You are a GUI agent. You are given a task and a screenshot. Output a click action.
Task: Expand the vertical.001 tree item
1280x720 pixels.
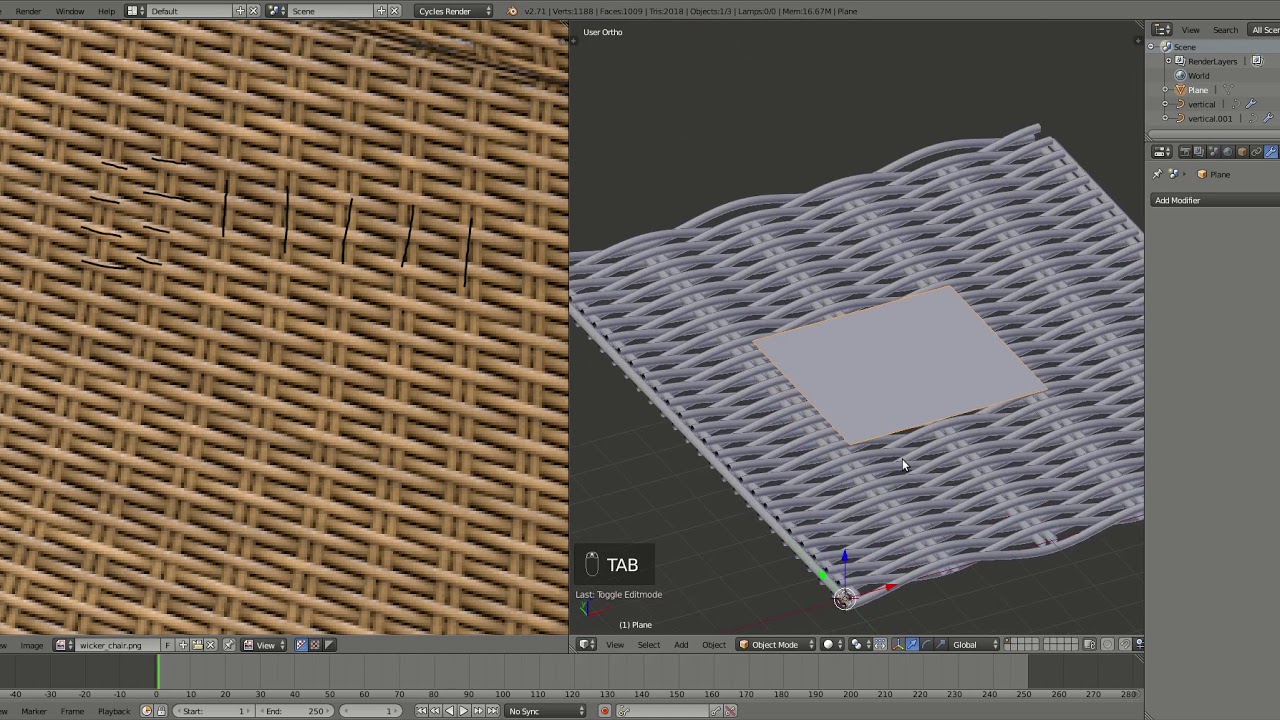pos(1165,118)
